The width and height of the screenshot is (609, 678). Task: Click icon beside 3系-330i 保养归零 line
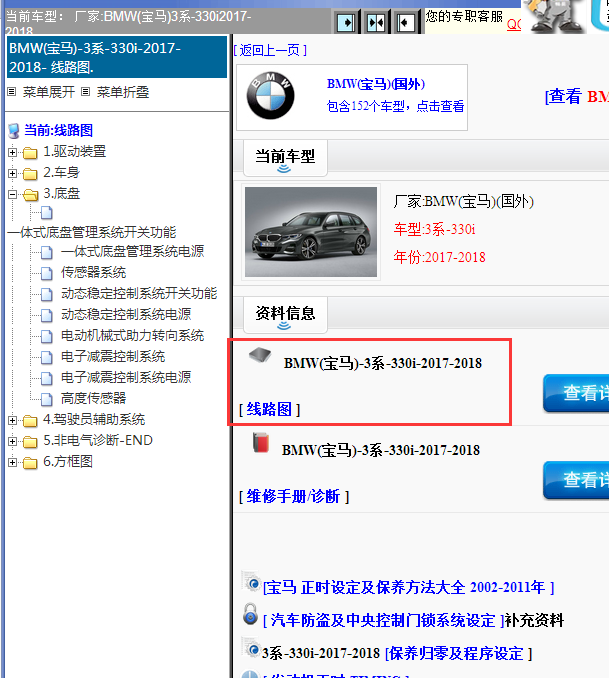coord(251,647)
